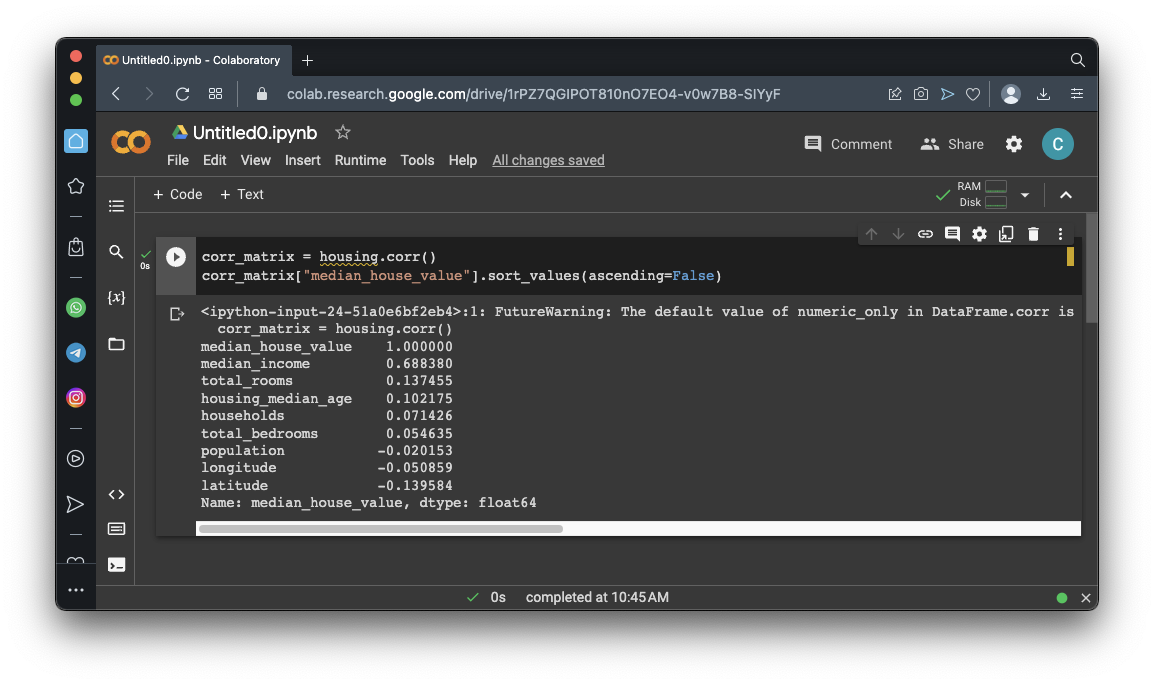Open the Files folder panel
This screenshot has height=684, width=1154.
(117, 344)
